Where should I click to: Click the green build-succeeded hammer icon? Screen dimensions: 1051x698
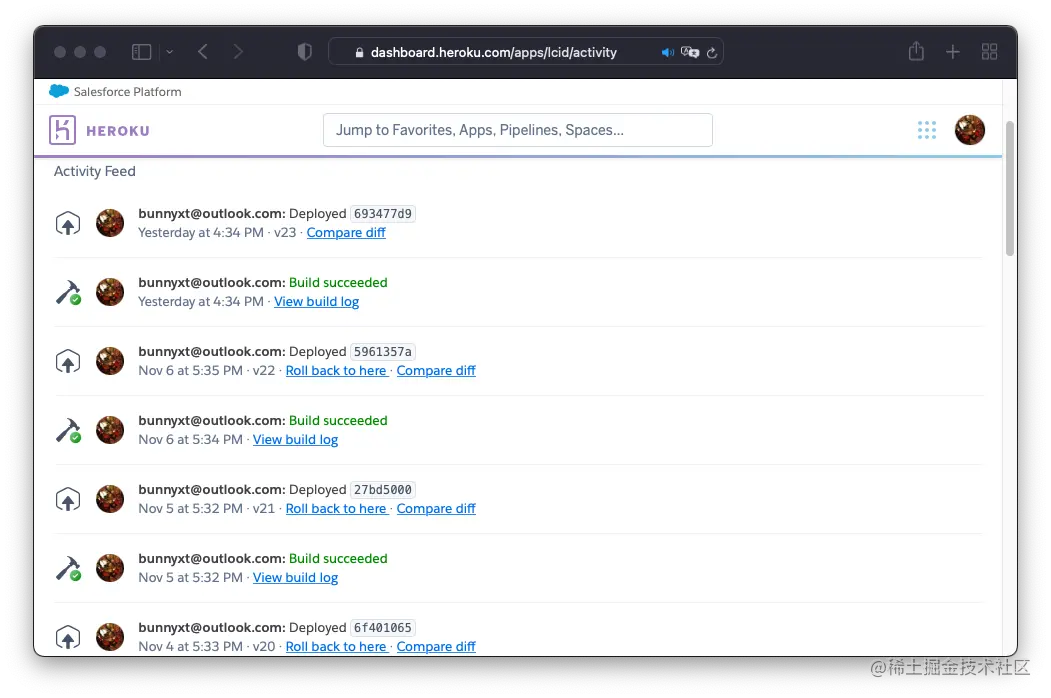pos(68,292)
